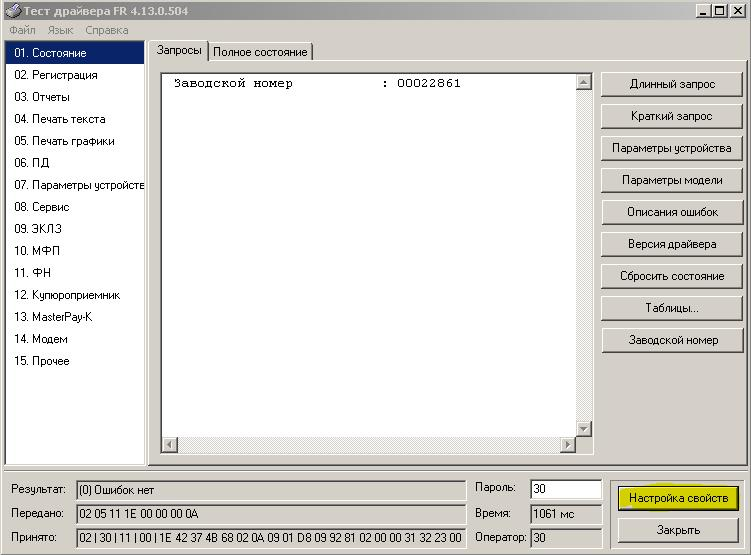Screen dimensions: 751x555
Task: Click the application icon in the title bar
Action: click(x=13, y=10)
